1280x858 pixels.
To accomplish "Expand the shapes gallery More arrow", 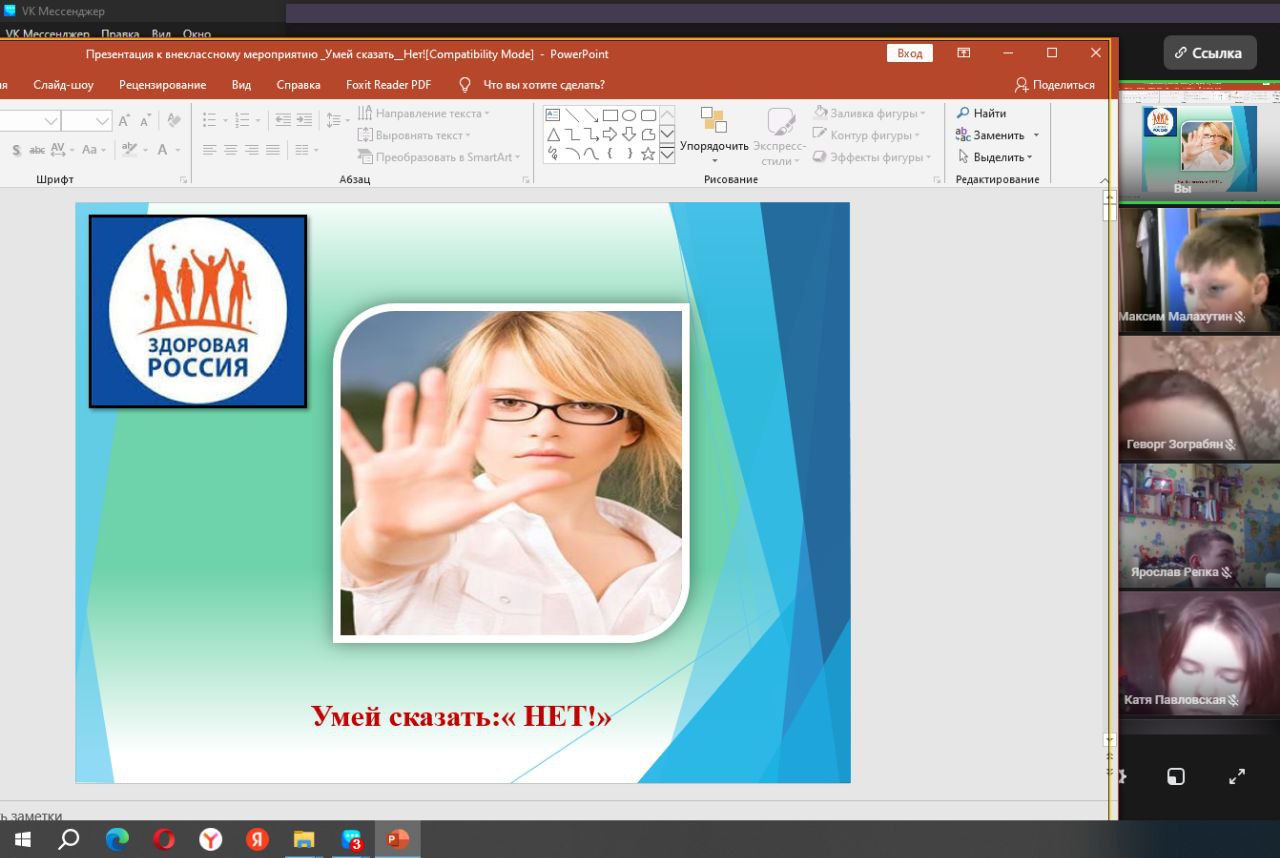I will pyautogui.click(x=667, y=154).
